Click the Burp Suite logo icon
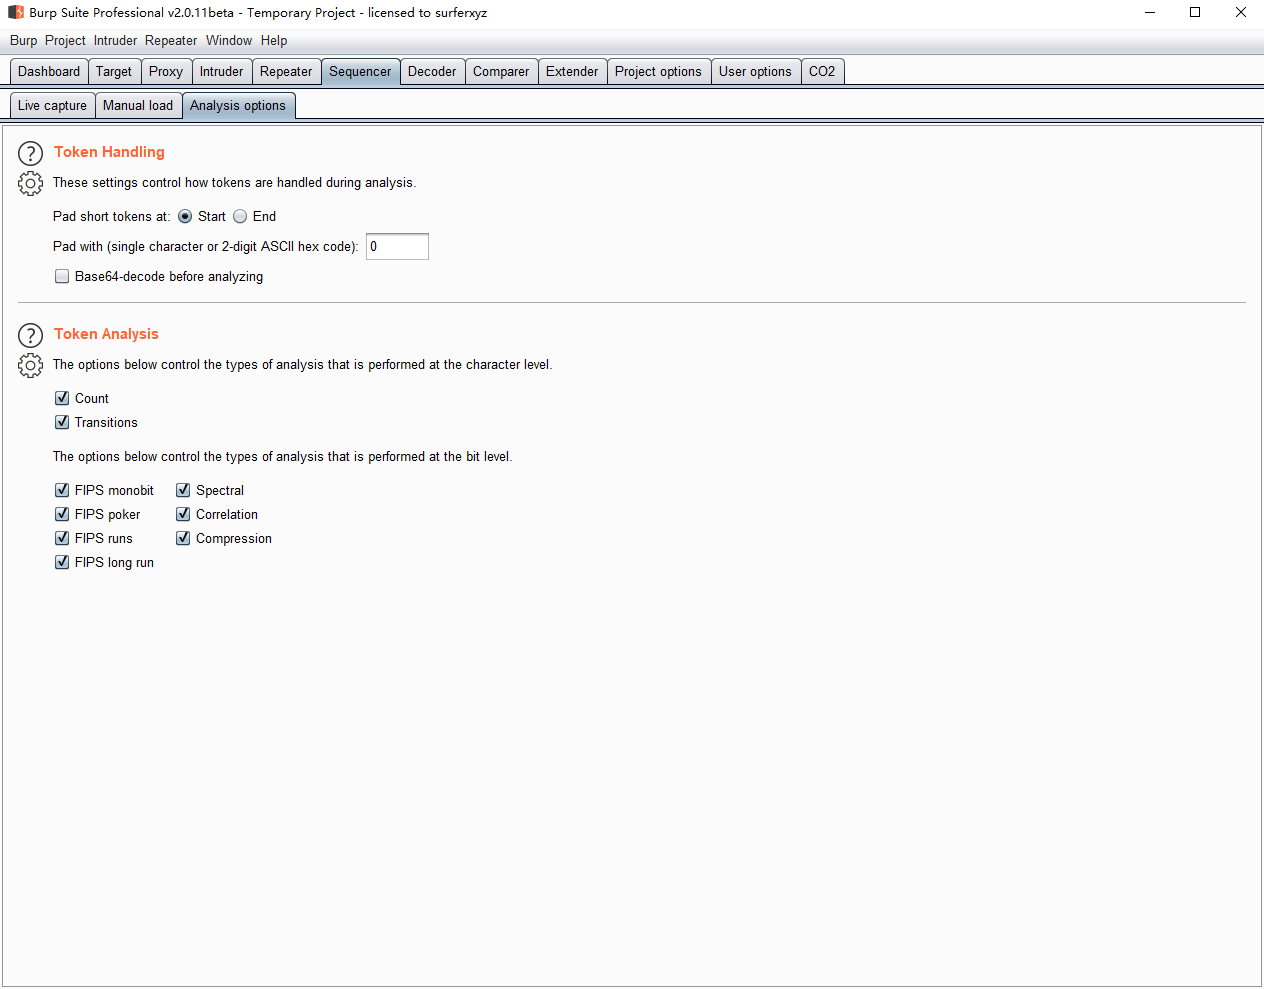 click(16, 12)
